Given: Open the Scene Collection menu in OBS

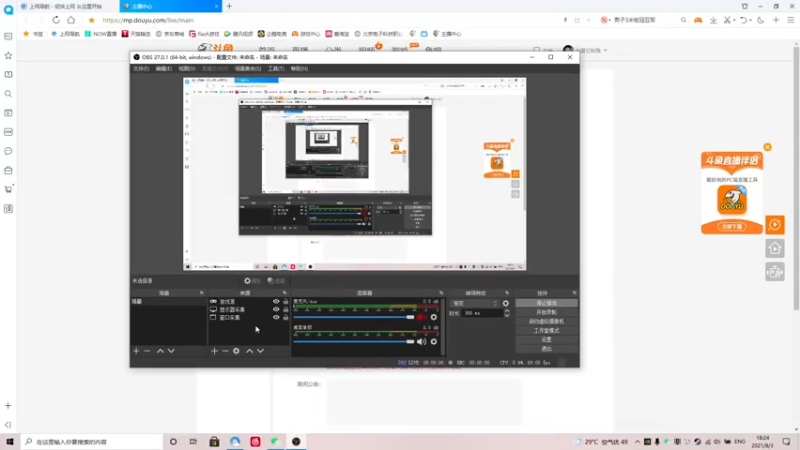Looking at the screenshot, I should pos(248,68).
